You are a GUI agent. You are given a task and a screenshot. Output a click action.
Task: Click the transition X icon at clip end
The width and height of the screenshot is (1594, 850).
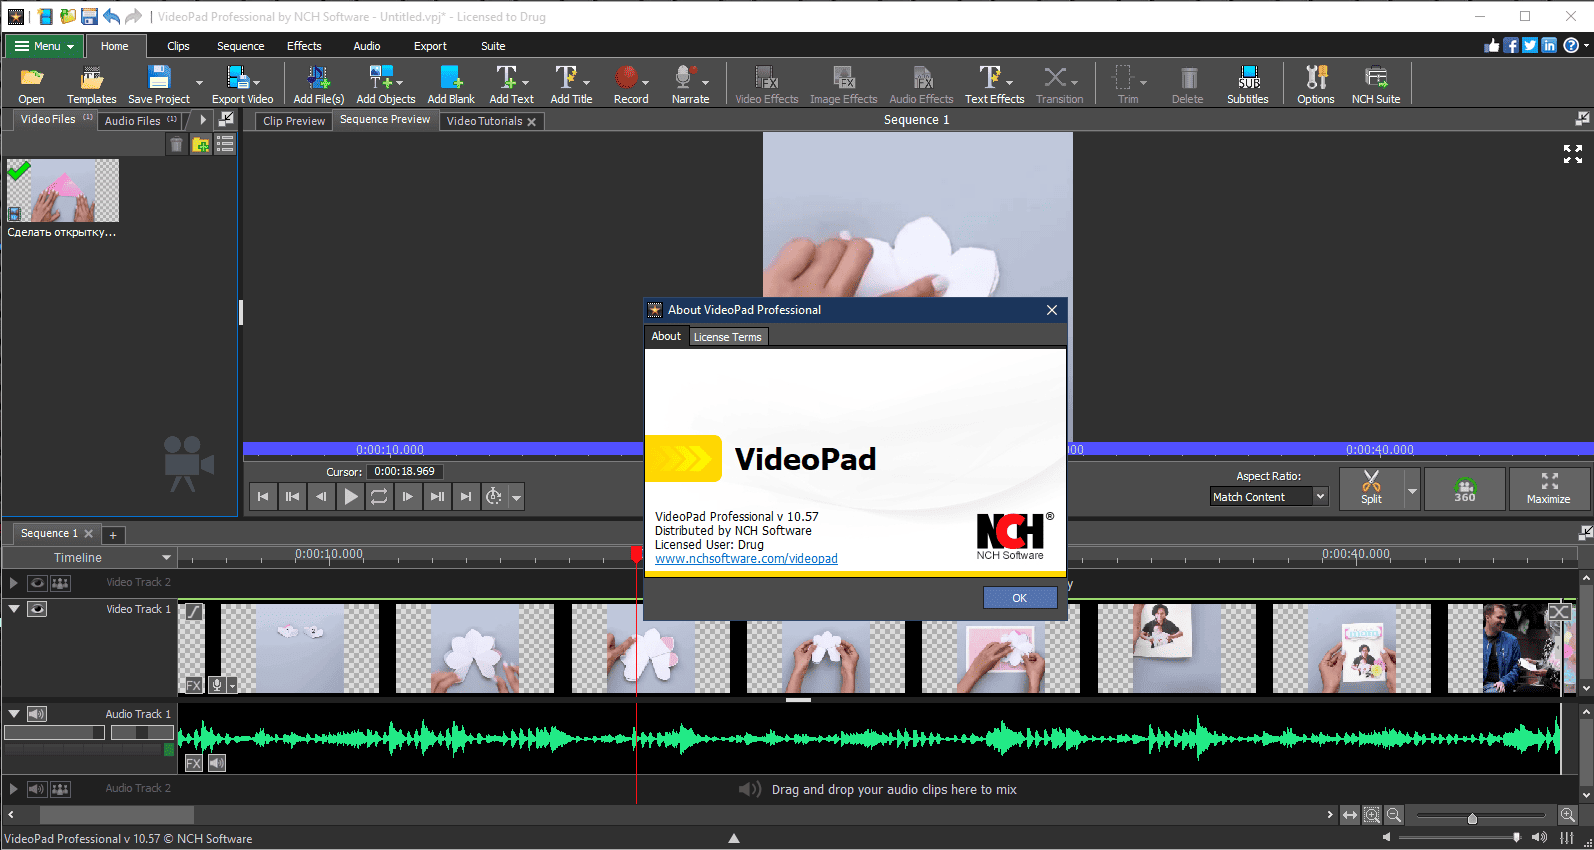(x=1559, y=611)
